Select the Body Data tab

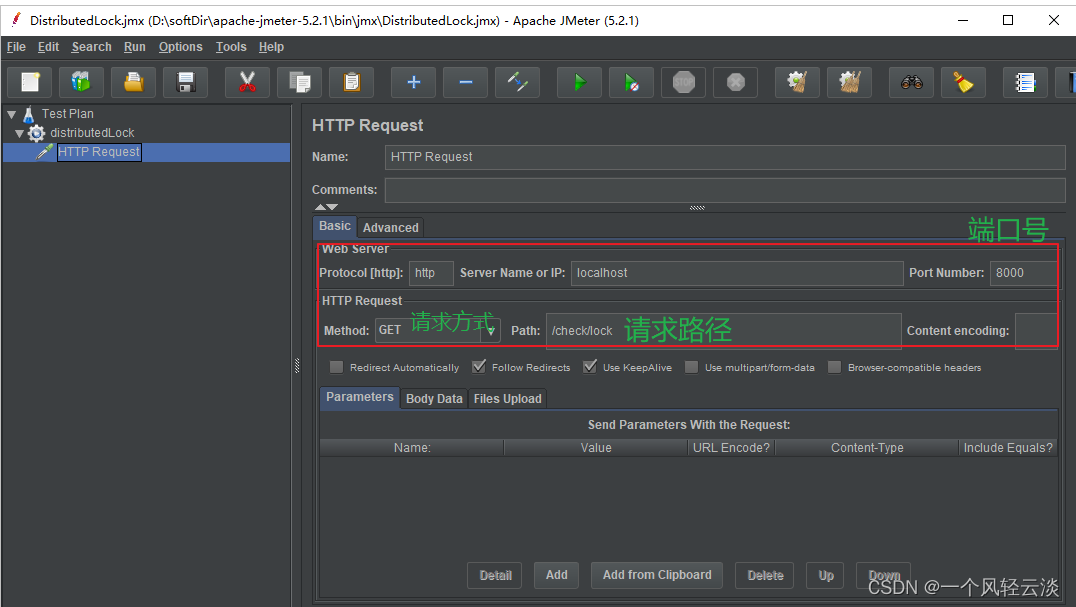pyautogui.click(x=434, y=398)
